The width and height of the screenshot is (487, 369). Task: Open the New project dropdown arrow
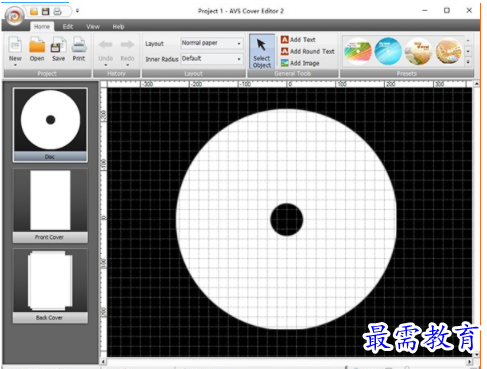(x=15, y=65)
